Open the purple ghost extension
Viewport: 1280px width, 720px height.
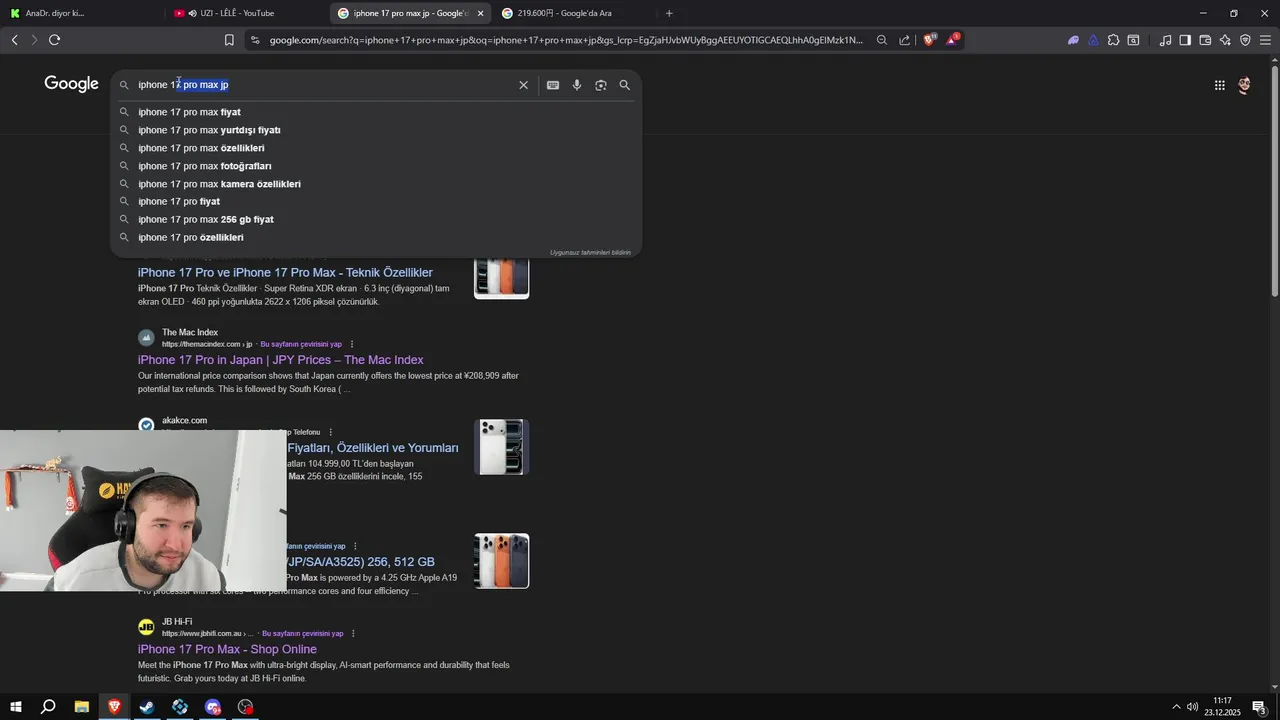coord(1073,40)
